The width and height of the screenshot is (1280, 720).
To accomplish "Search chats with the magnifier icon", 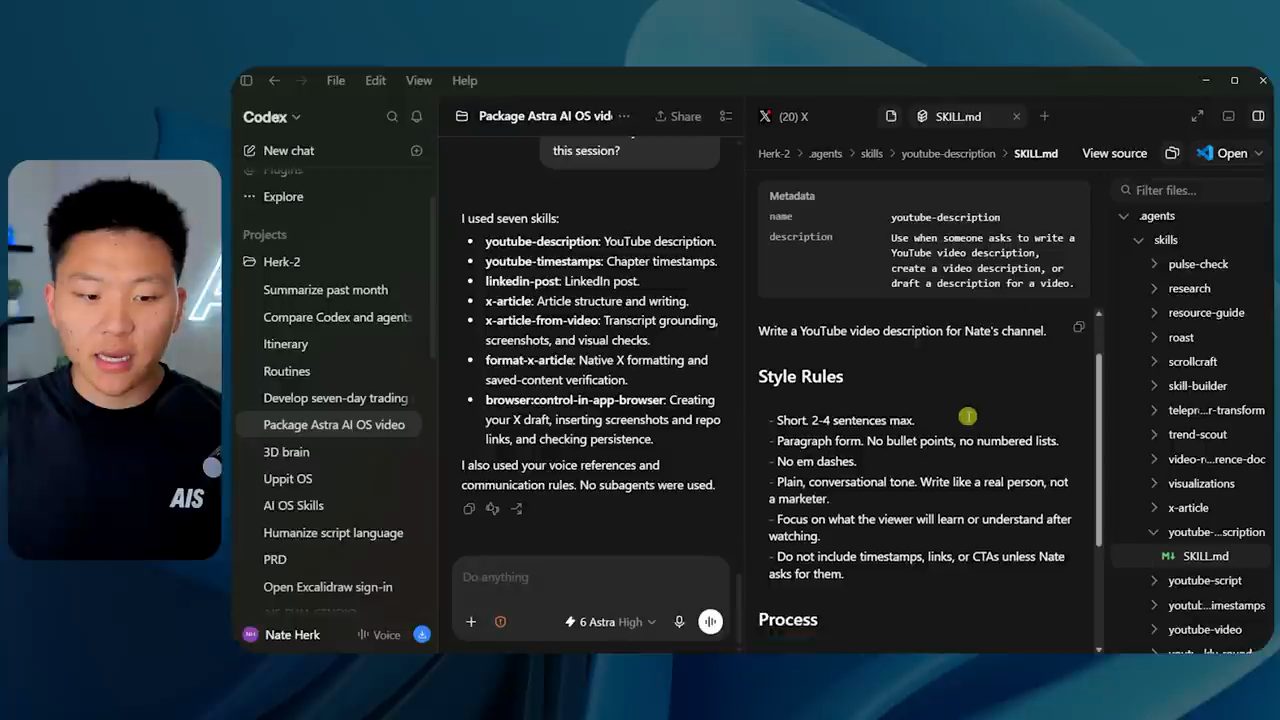I will [392, 117].
